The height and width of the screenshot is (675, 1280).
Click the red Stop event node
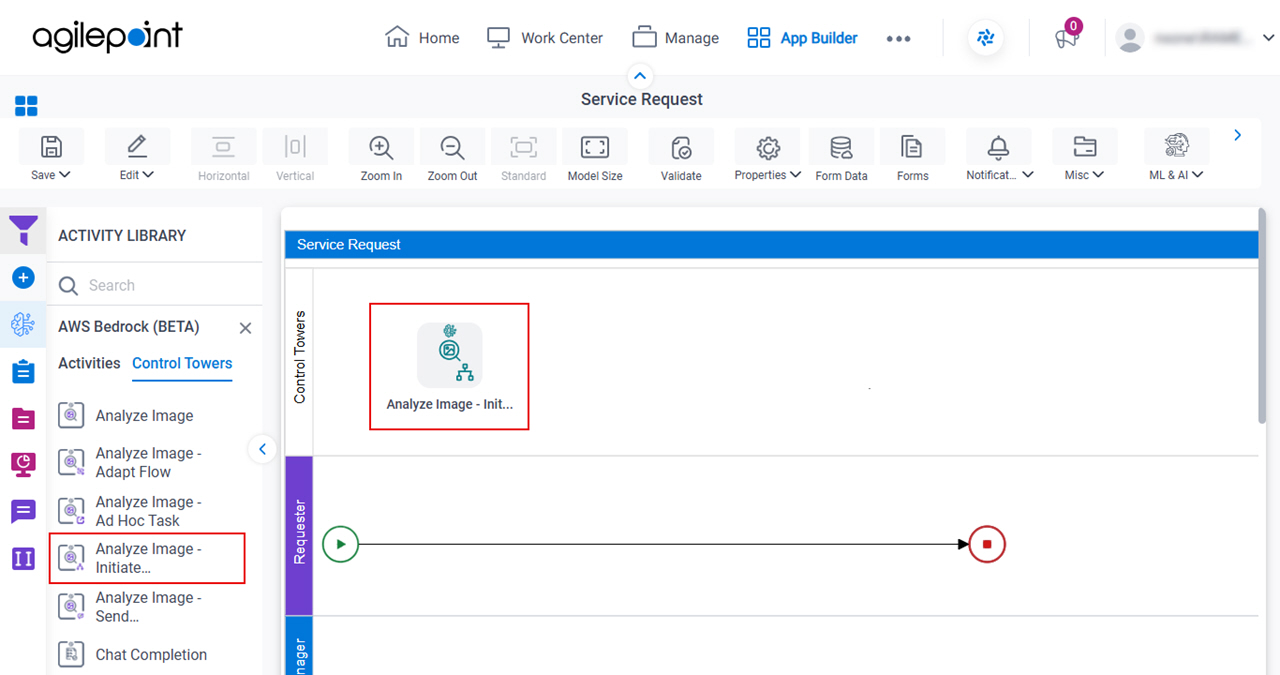(x=987, y=544)
